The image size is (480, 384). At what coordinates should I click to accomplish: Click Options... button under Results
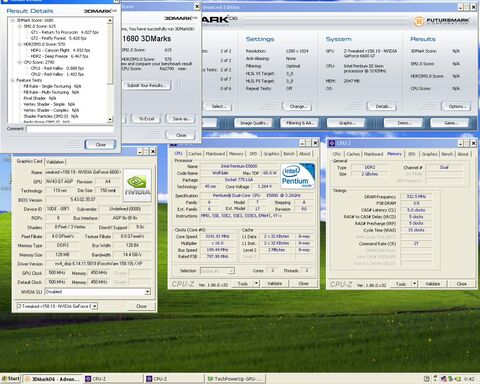[456, 107]
